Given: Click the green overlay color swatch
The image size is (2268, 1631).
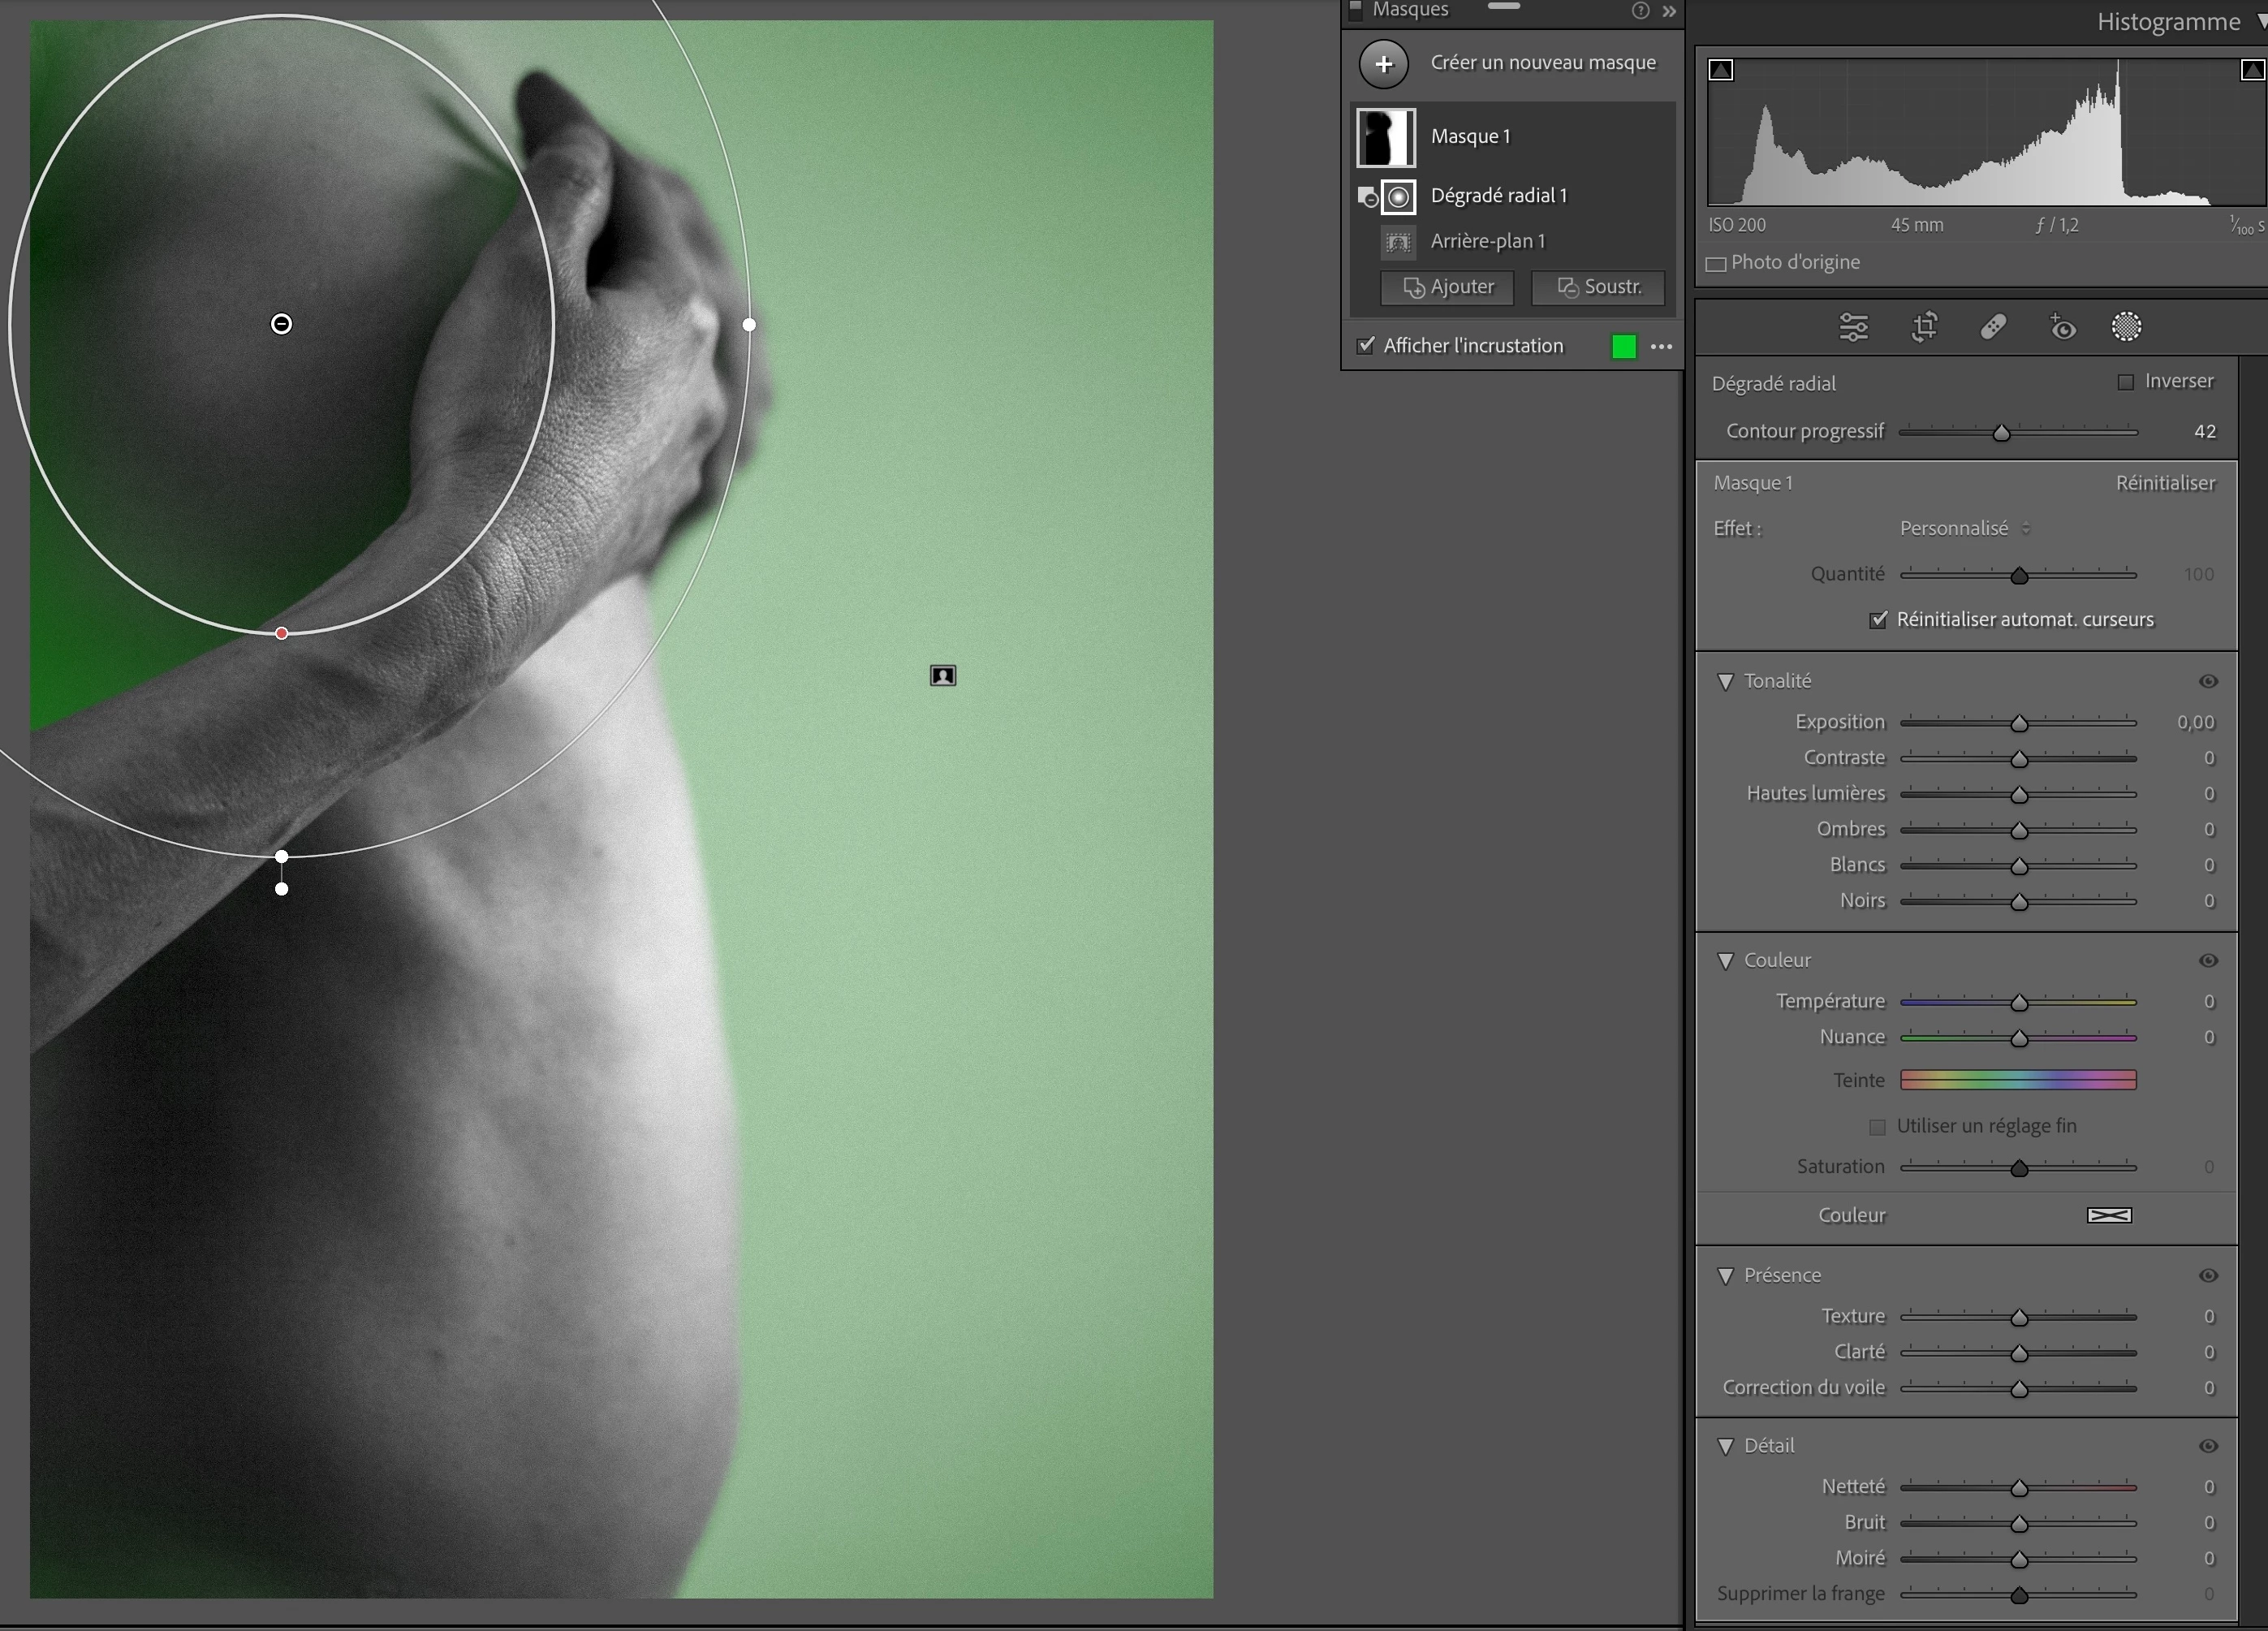Looking at the screenshot, I should 1624,347.
